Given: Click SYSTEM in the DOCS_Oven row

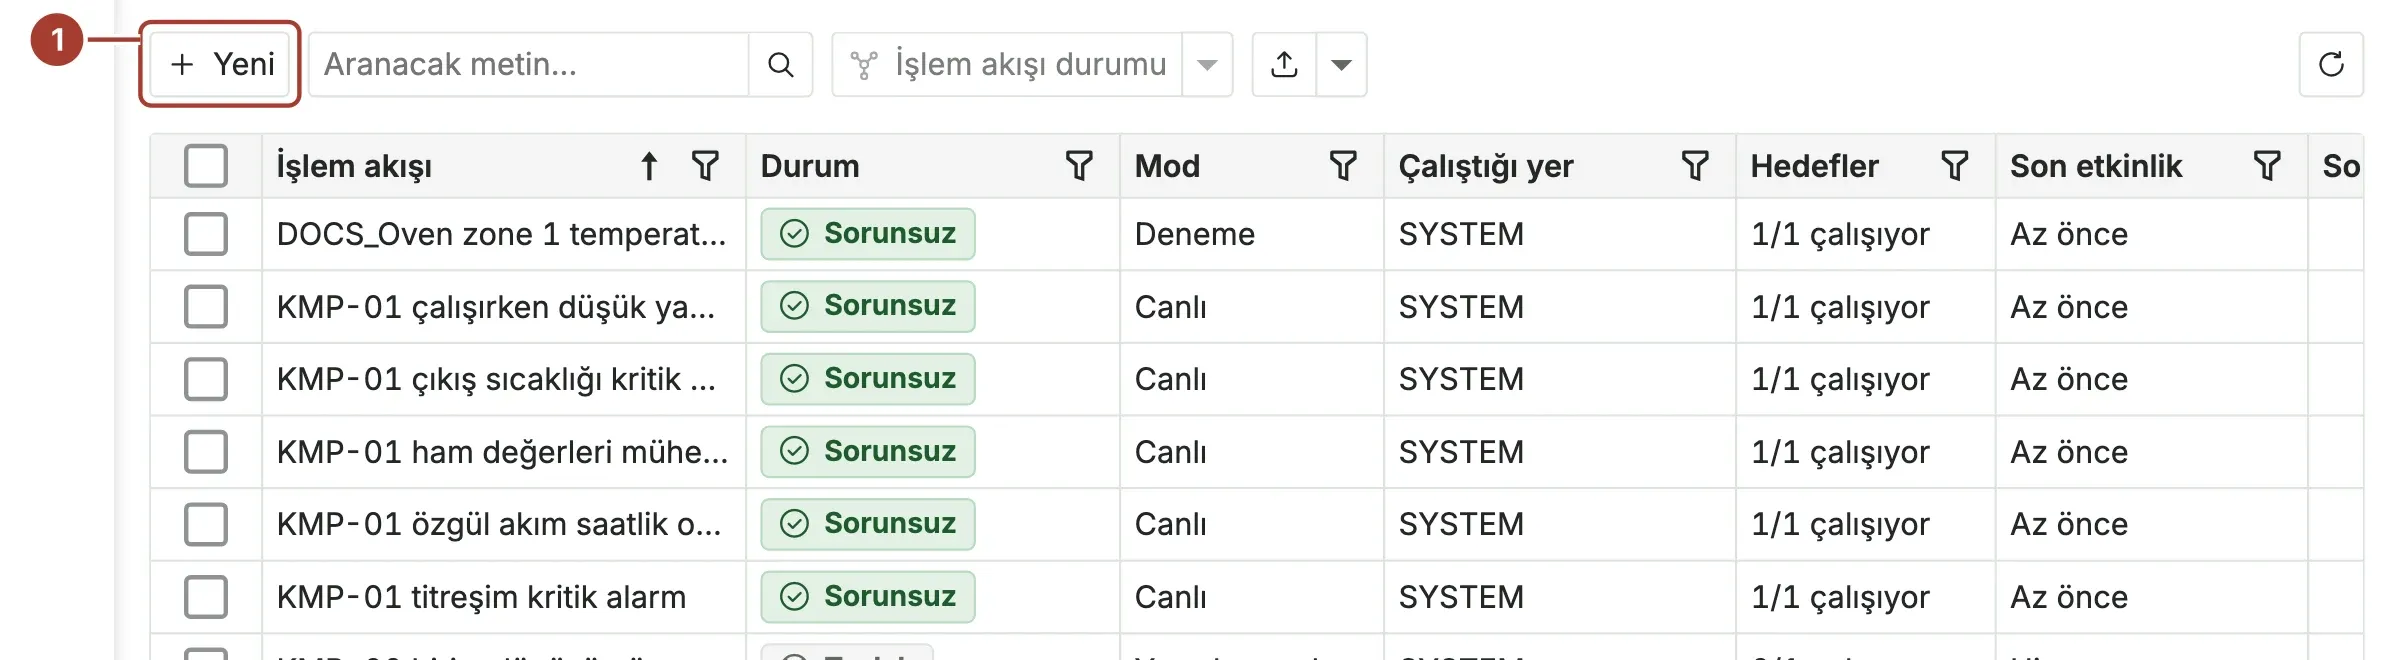Looking at the screenshot, I should tap(1461, 234).
